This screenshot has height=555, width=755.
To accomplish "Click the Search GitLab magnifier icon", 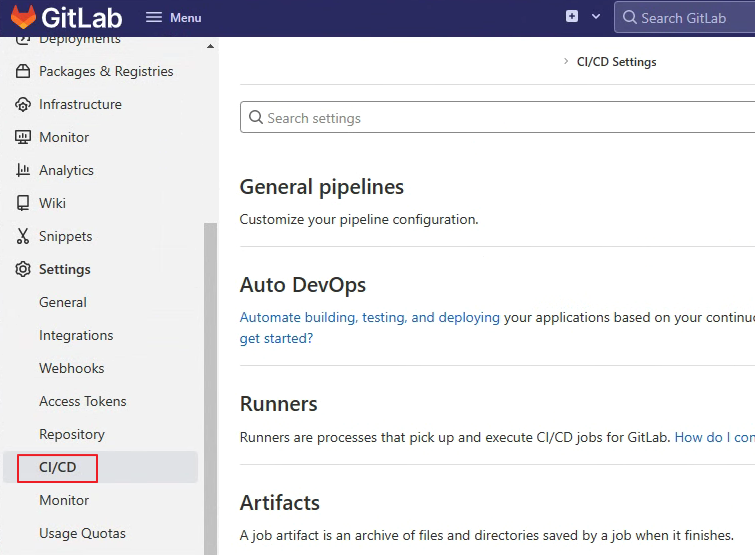I will (629, 17).
